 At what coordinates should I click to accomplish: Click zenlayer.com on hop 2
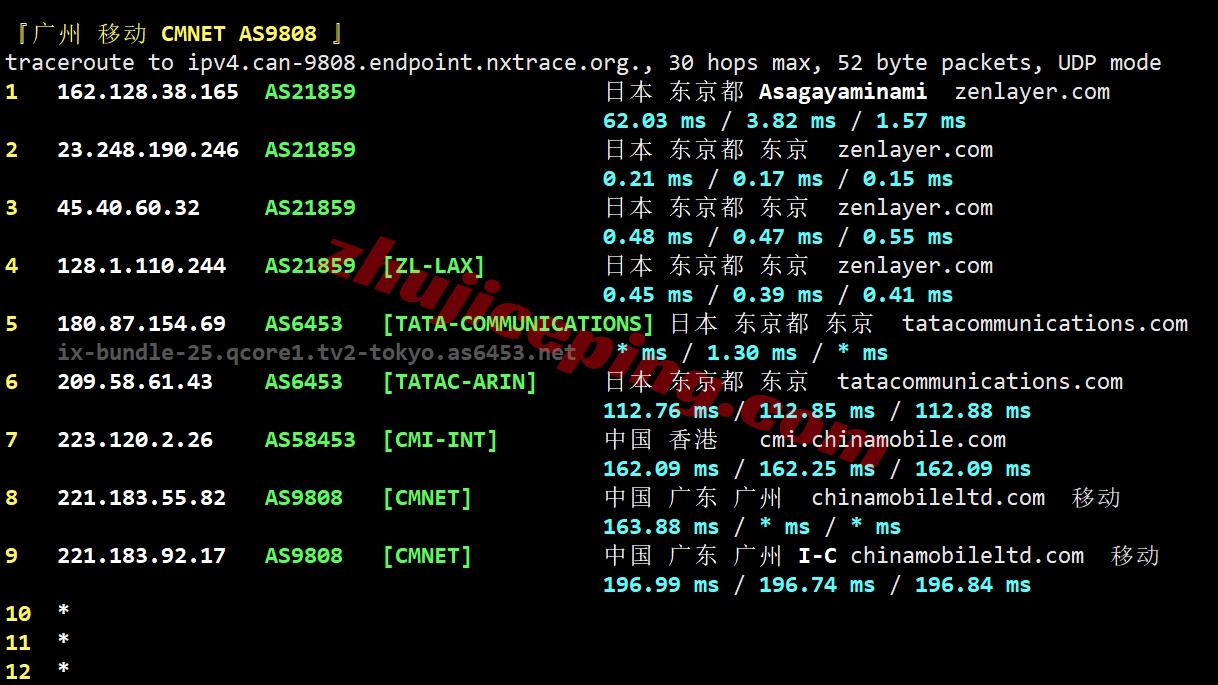pyautogui.click(x=915, y=150)
